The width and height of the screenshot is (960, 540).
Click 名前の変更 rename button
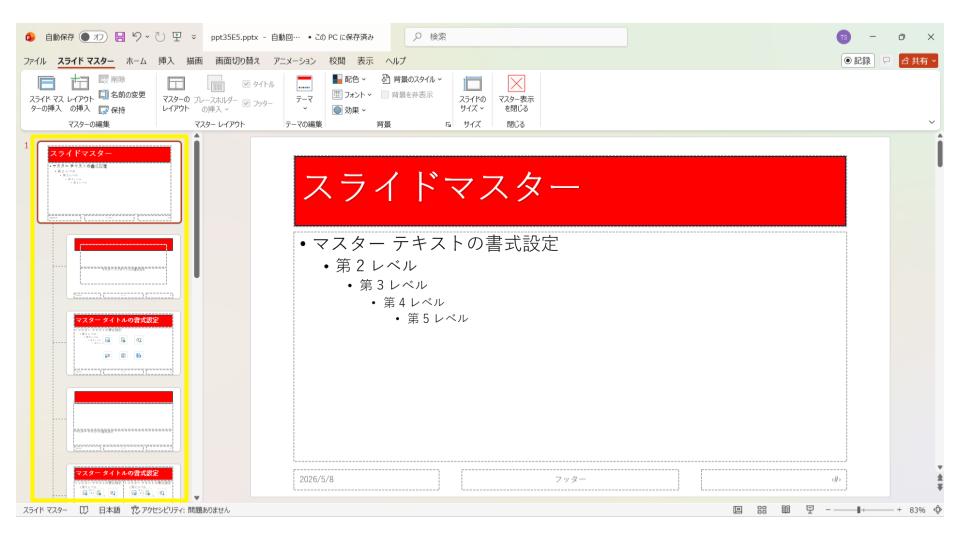click(122, 94)
